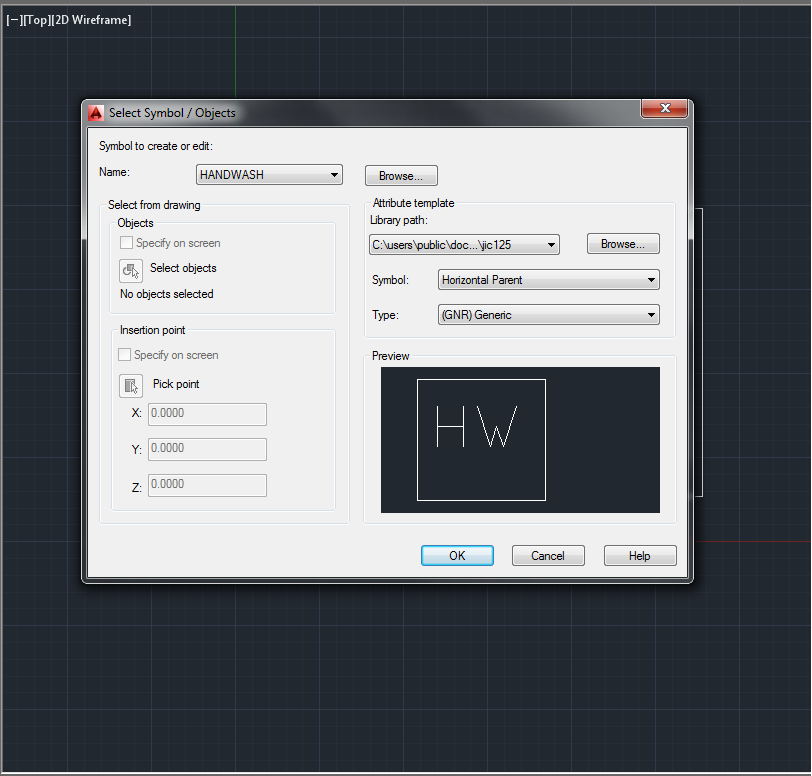Click the Y coordinate input field
Screen dimensions: 812x776
[208, 449]
